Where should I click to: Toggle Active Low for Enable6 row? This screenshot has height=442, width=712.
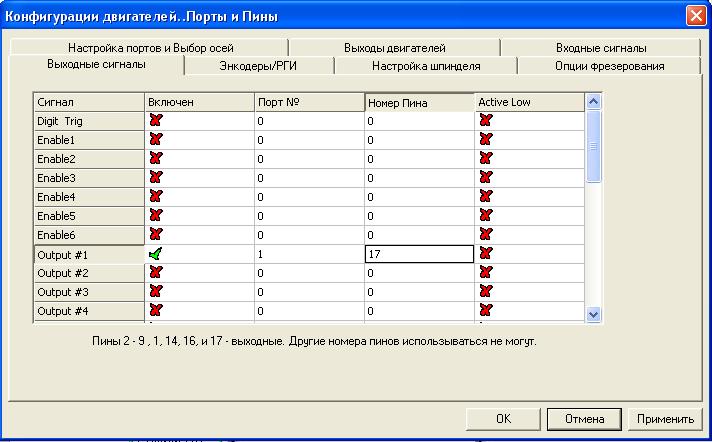coord(486,234)
